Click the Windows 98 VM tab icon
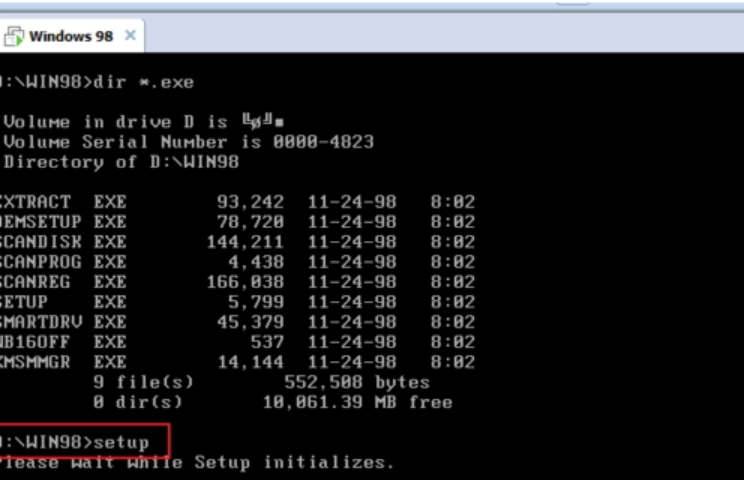Screen dimensions: 744x481 point(14,37)
